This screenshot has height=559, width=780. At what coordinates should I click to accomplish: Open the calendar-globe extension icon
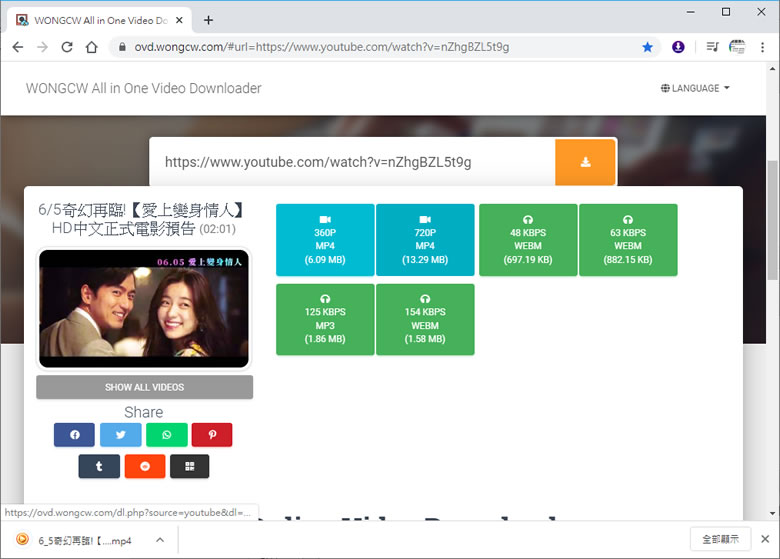pyautogui.click(x=737, y=47)
